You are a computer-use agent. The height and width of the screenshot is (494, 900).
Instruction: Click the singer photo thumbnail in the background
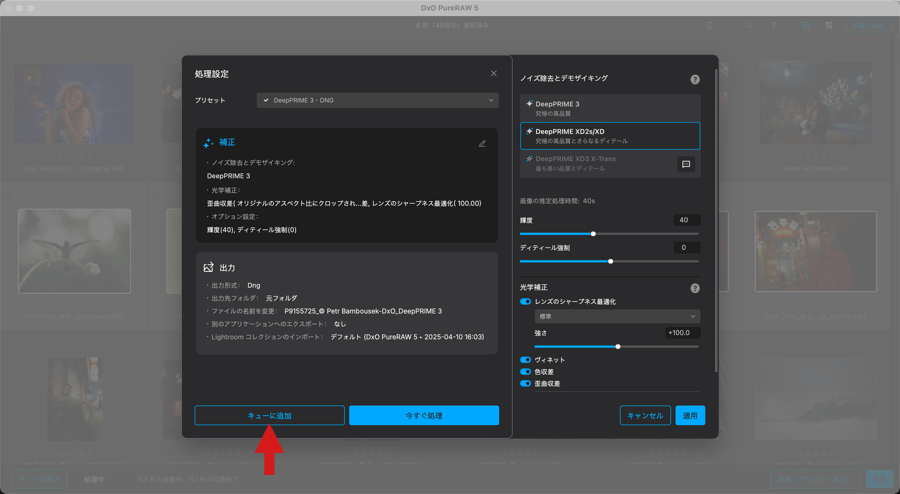(75, 103)
